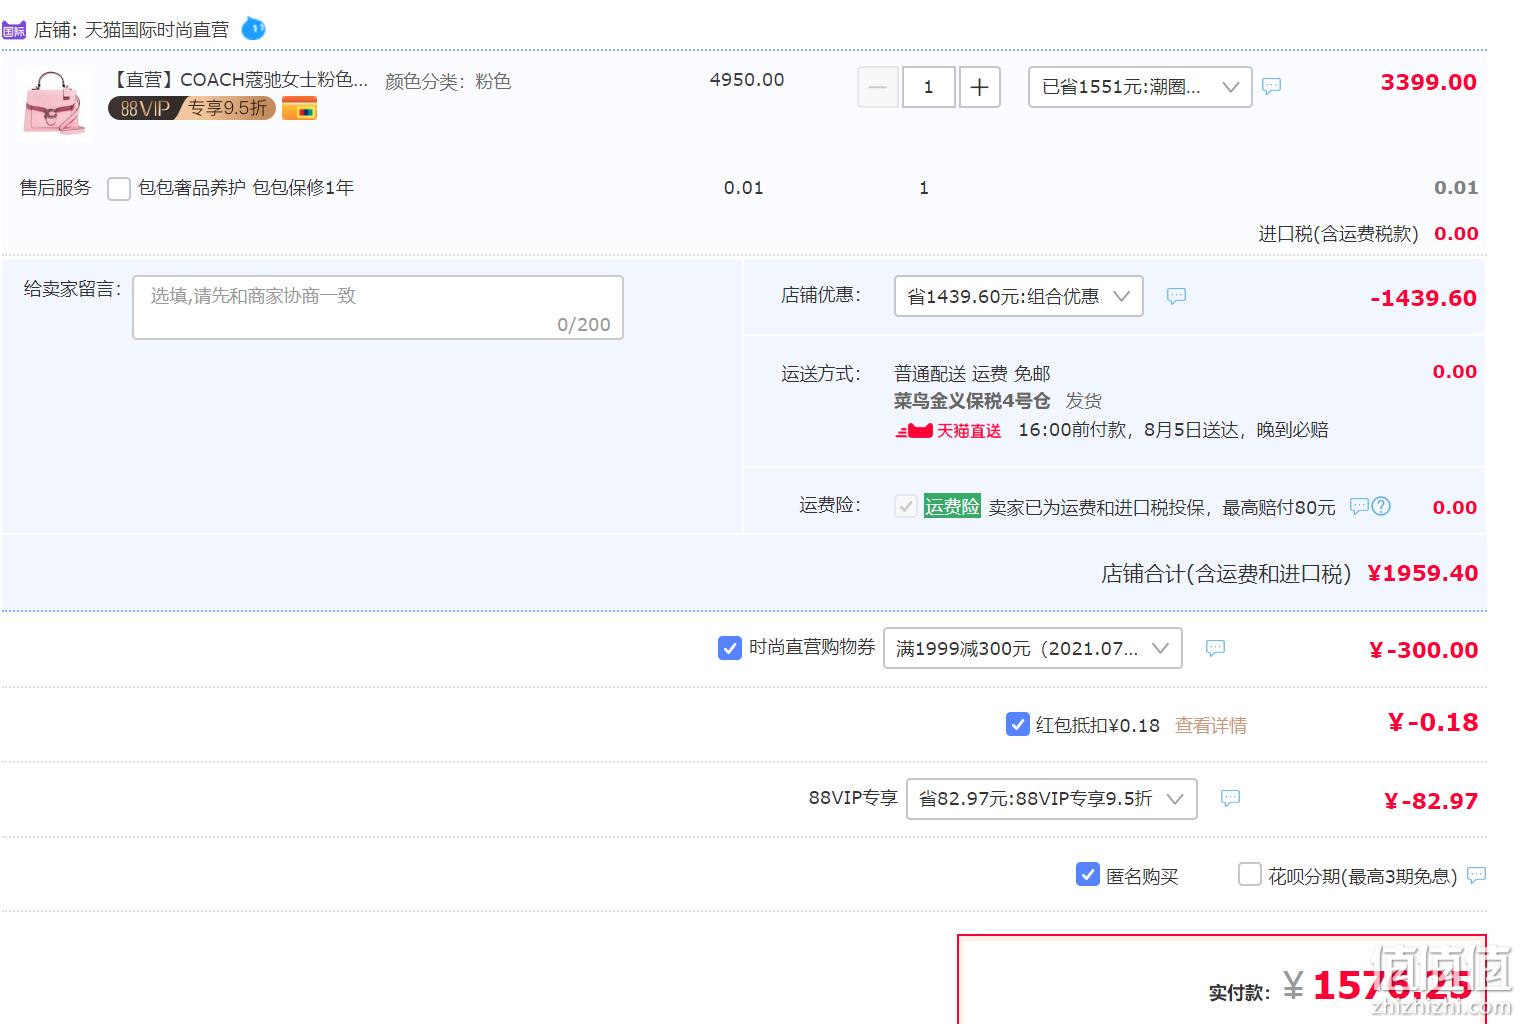Viewport: 1521px width, 1024px height.
Task: Click comment icon beside 88VIP专享 dropdown
Action: pos(1230,798)
